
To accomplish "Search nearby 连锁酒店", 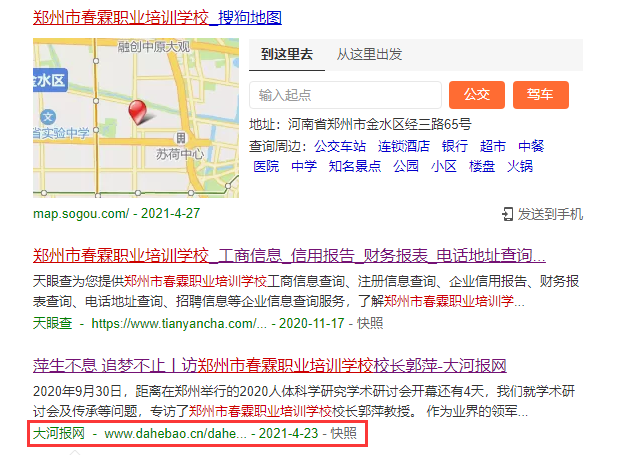I will [x=403, y=146].
